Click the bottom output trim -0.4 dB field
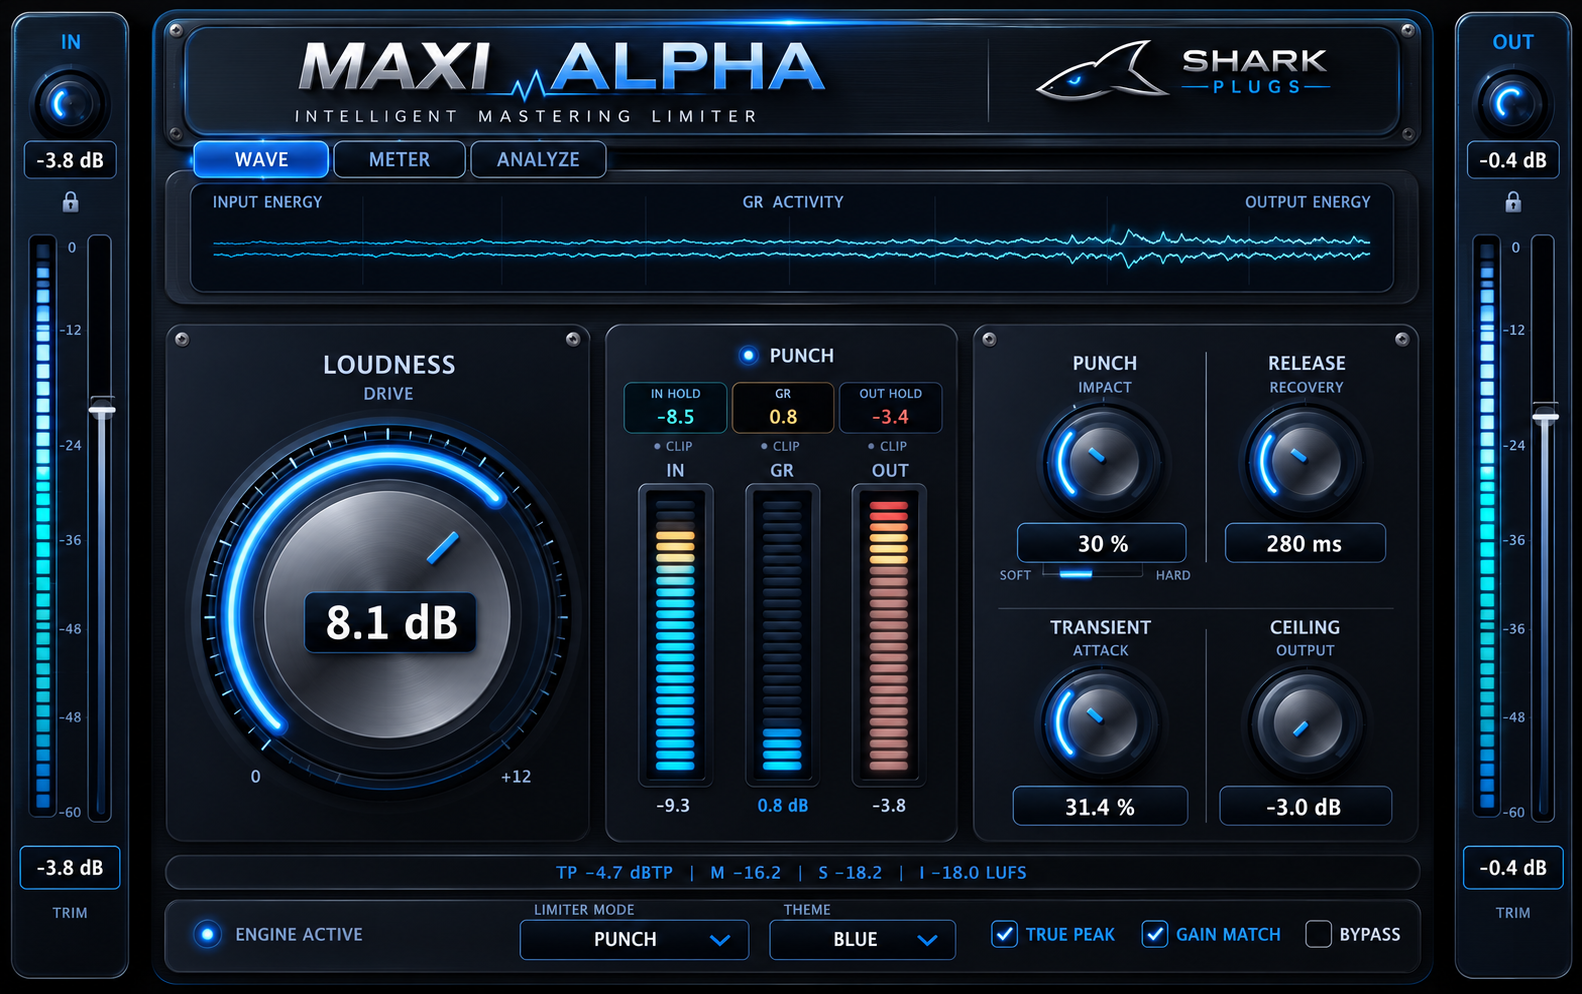The height and width of the screenshot is (994, 1582). 1513,867
